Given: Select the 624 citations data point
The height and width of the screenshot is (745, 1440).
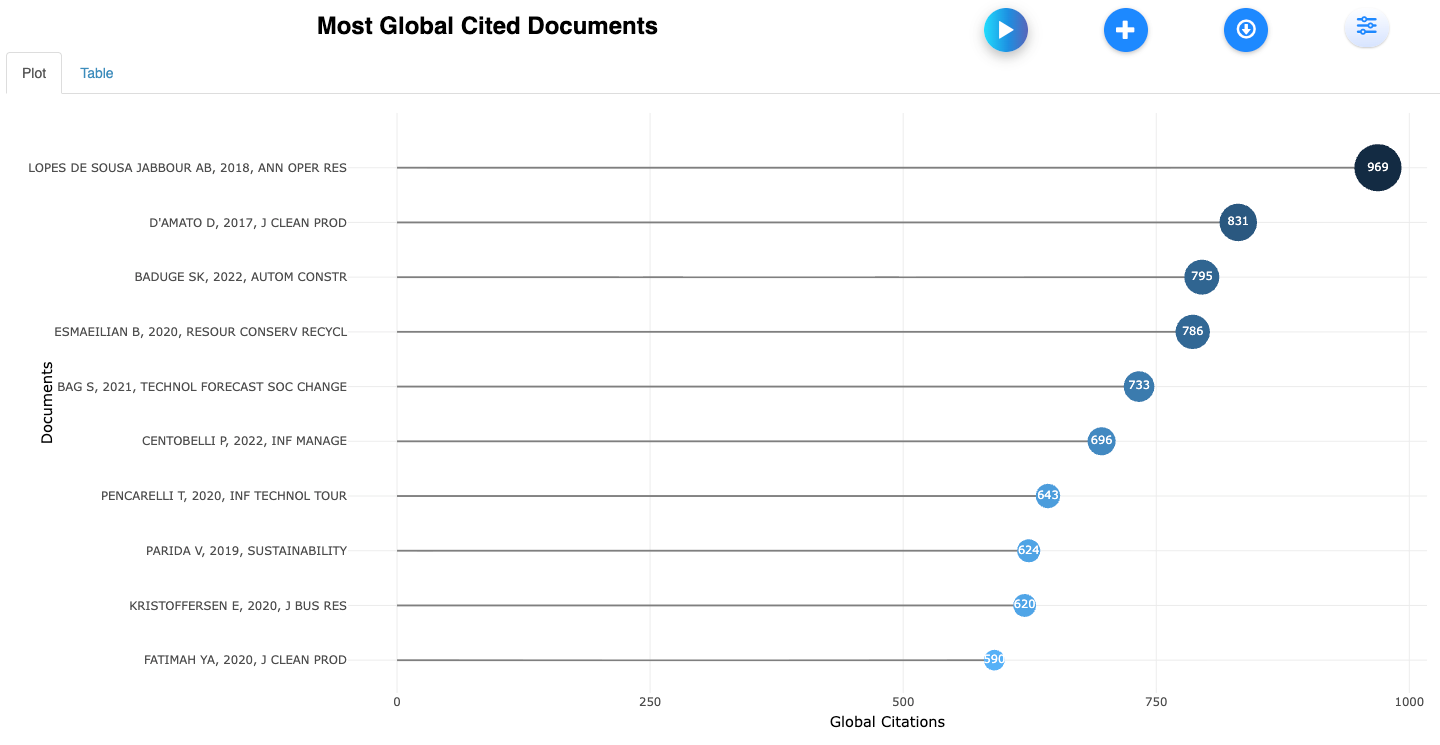Looking at the screenshot, I should coord(1028,550).
